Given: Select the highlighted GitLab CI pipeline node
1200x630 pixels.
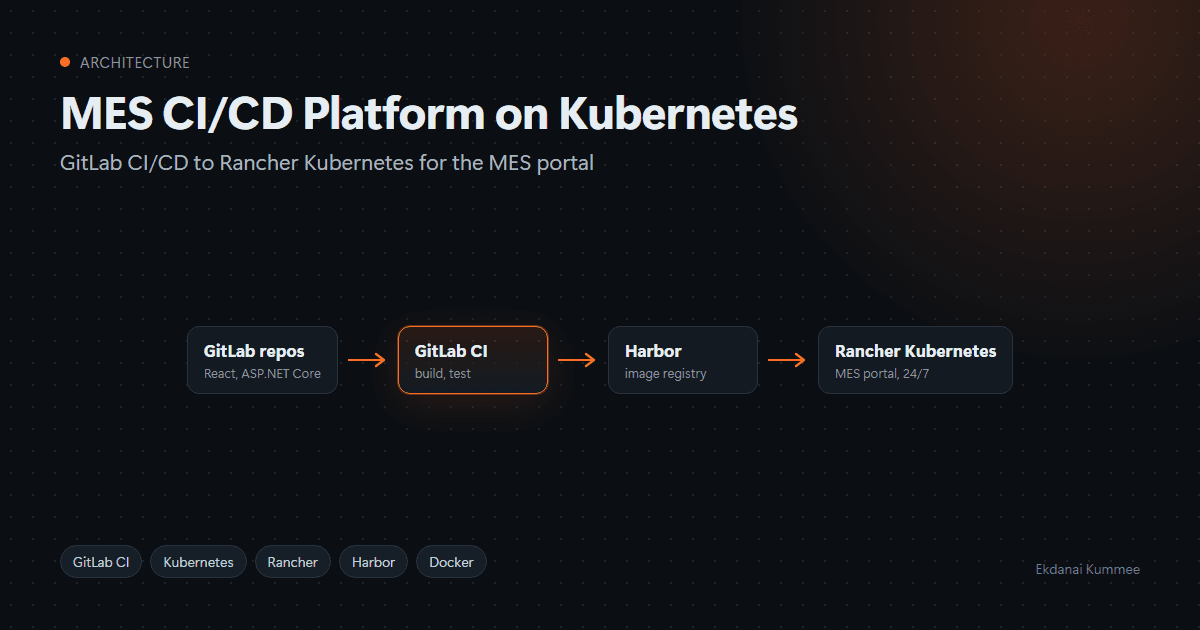Looking at the screenshot, I should point(473,360).
